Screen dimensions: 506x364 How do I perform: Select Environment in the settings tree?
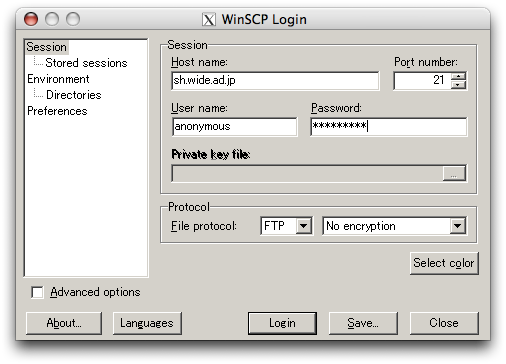[58, 79]
